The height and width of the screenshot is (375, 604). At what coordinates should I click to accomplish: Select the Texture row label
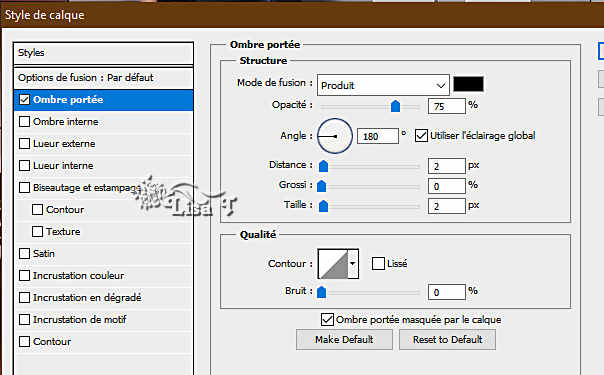coord(63,231)
